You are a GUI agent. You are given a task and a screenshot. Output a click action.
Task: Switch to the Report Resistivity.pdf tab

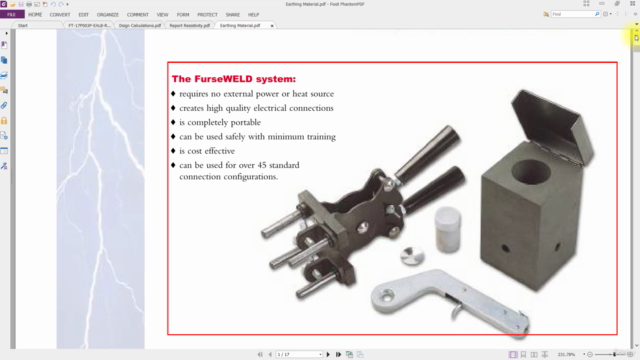click(190, 25)
